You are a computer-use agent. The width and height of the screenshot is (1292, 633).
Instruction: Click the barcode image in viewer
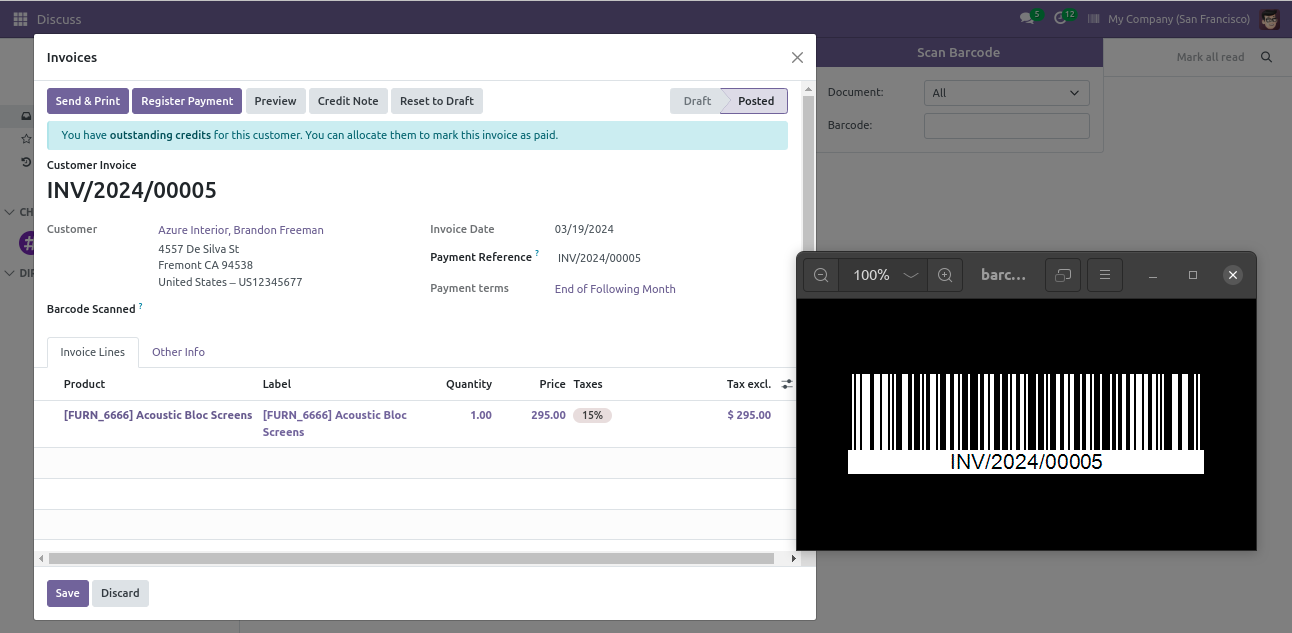pyautogui.click(x=1026, y=423)
